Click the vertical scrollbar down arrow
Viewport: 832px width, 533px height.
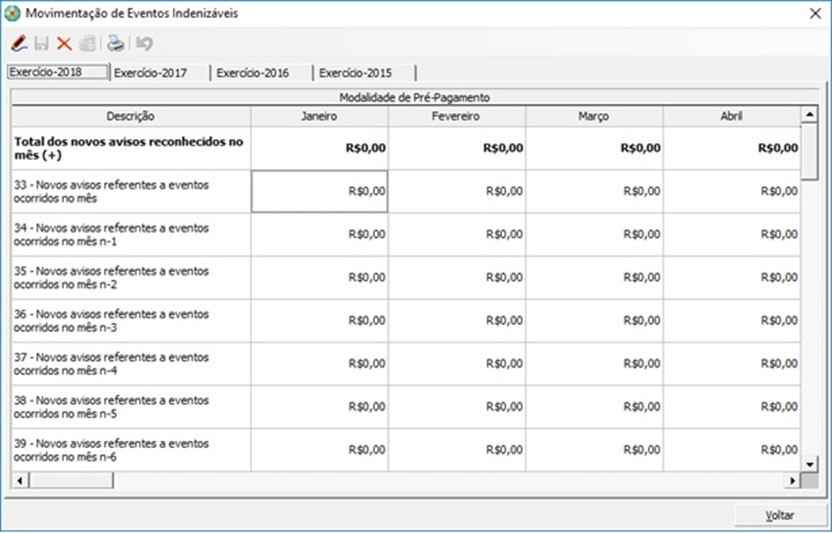(810, 465)
